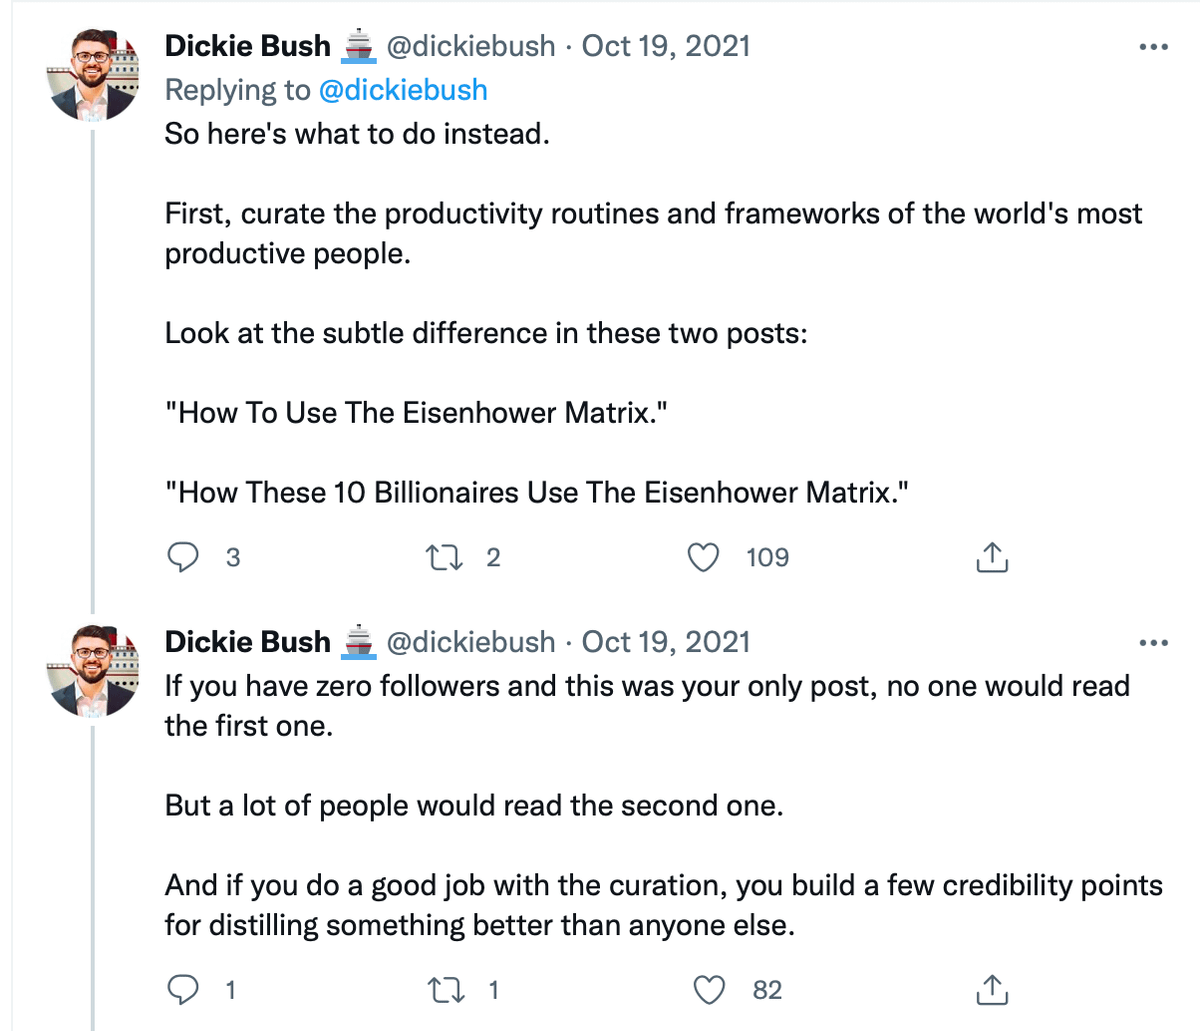This screenshot has width=1200, height=1031.
Task: Click Dickie Bush avatar on first tweet
Action: point(95,75)
